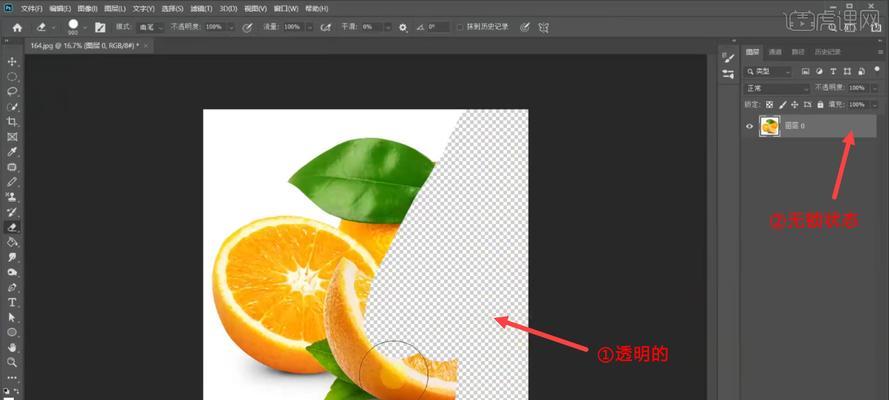
Task: Open smoothing options gear
Action: [x=403, y=27]
